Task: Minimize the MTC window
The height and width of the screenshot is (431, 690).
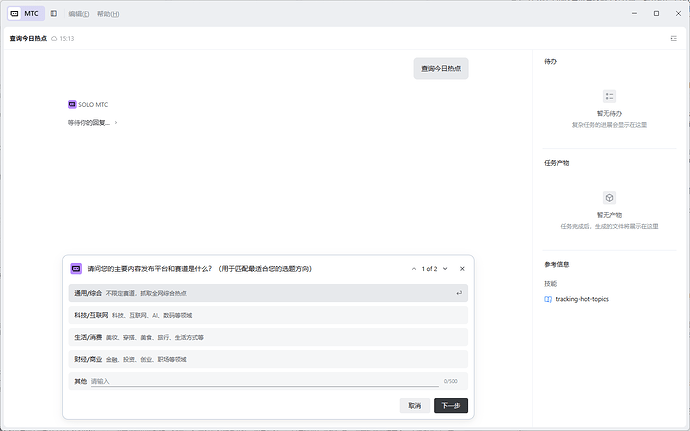Action: coord(634,14)
